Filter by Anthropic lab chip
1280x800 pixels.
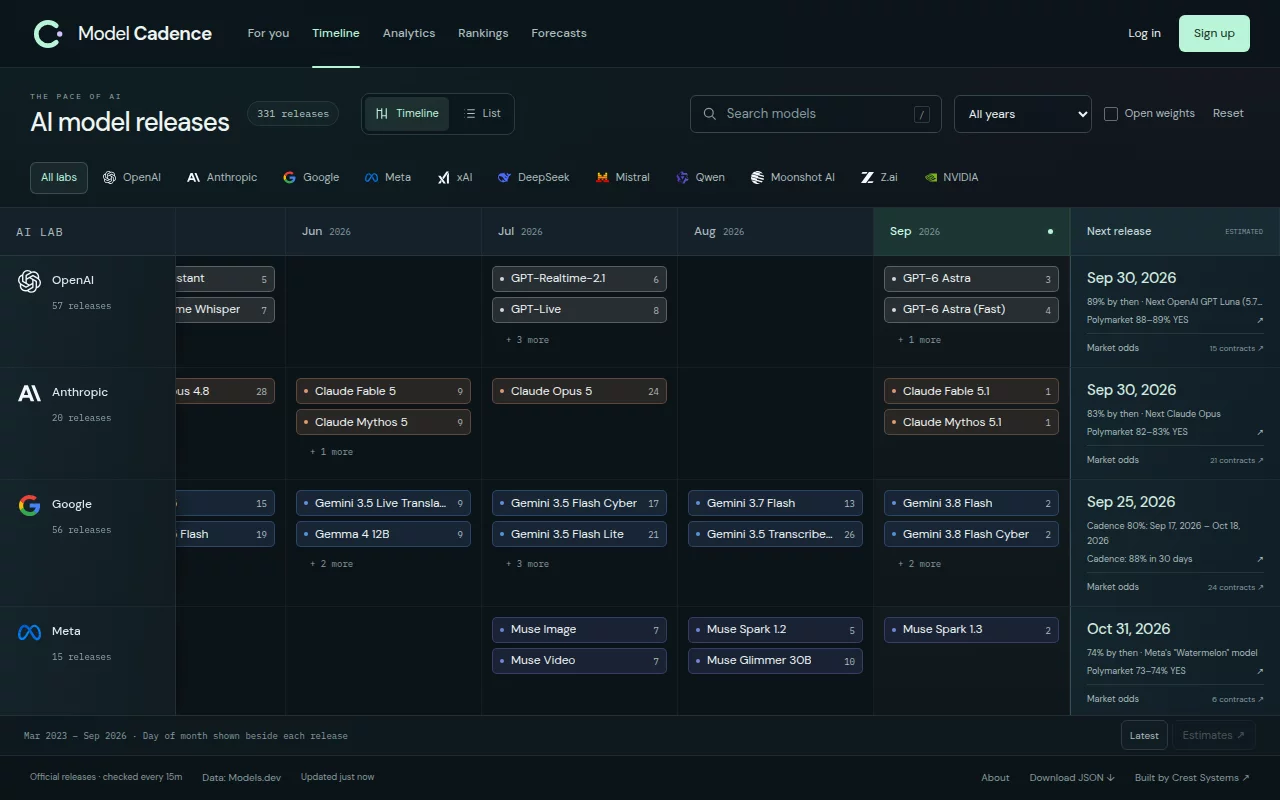point(222,177)
